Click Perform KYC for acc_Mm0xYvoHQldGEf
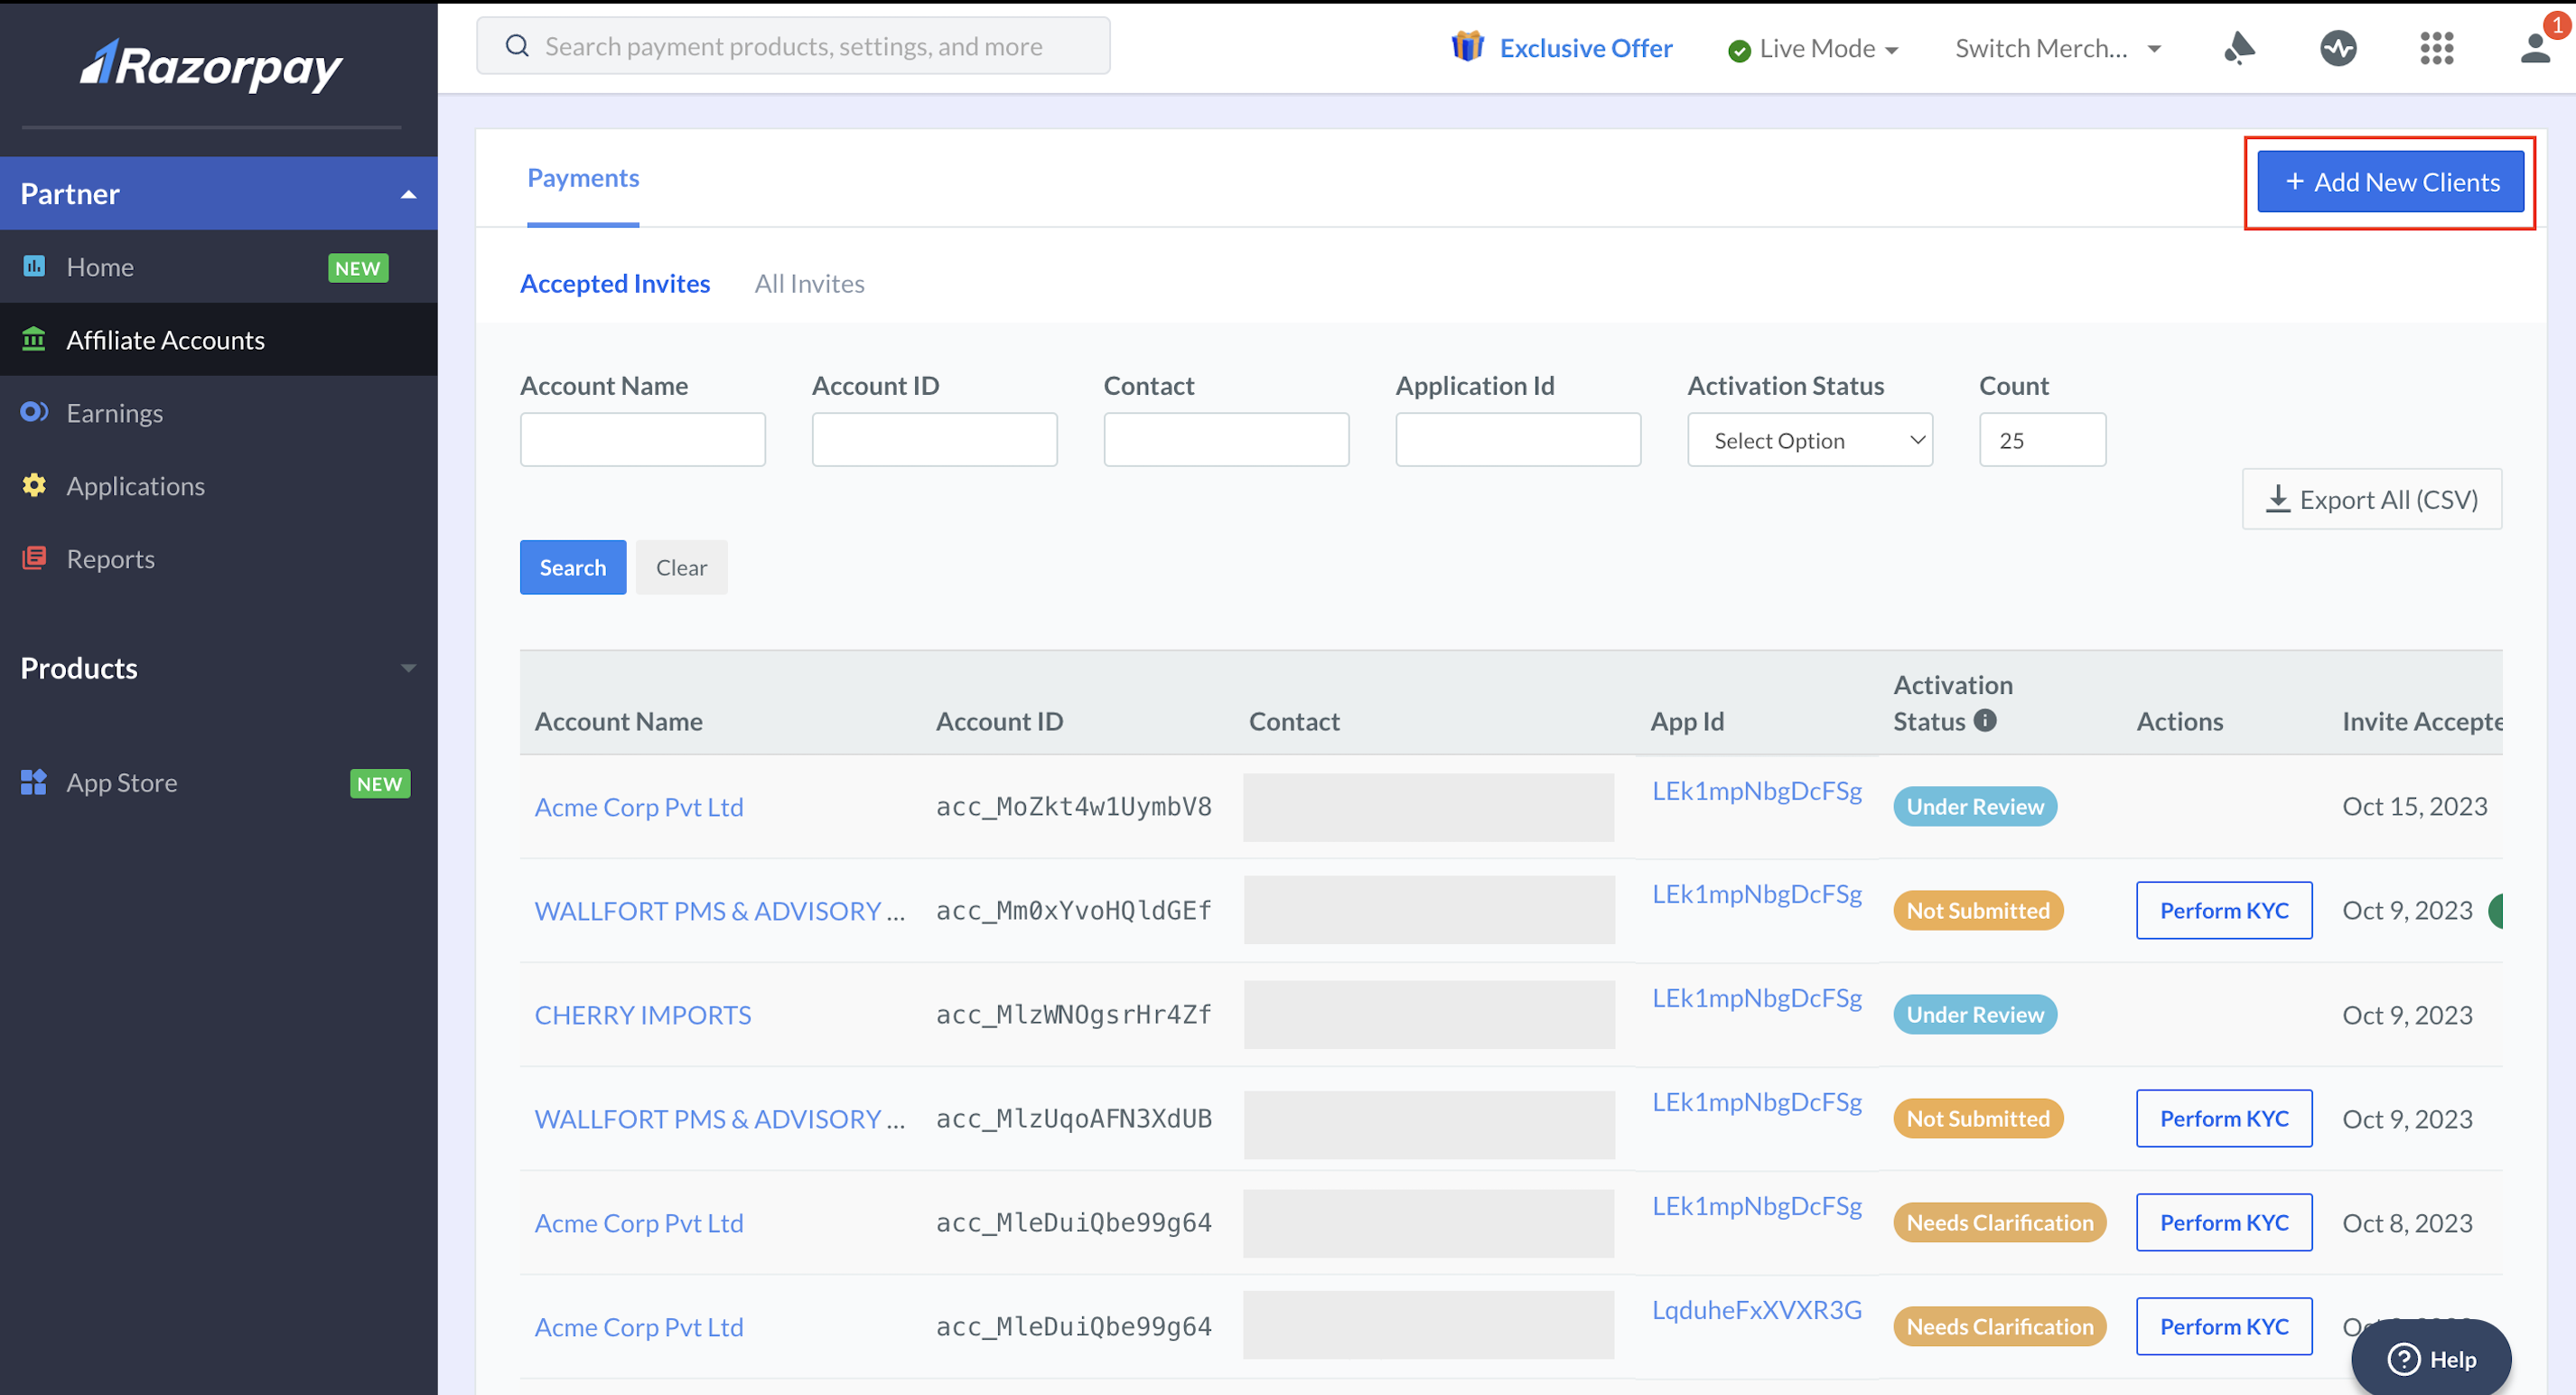The width and height of the screenshot is (2576, 1395). pyautogui.click(x=2223, y=910)
